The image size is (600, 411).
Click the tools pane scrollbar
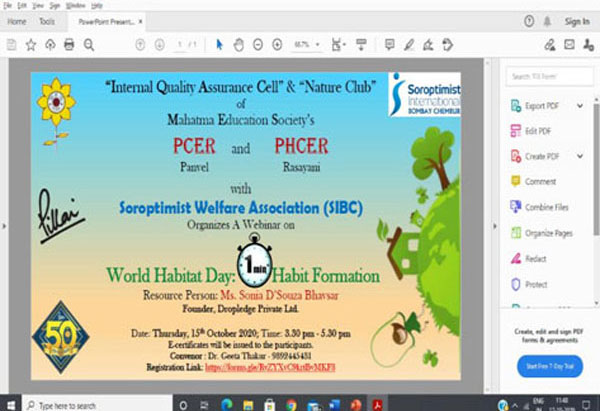tap(596, 168)
